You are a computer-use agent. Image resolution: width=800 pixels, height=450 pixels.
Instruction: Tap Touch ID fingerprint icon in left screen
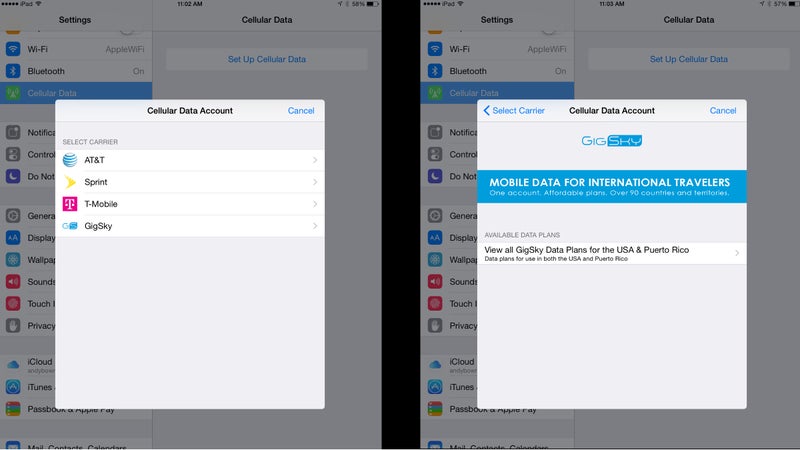(13, 304)
